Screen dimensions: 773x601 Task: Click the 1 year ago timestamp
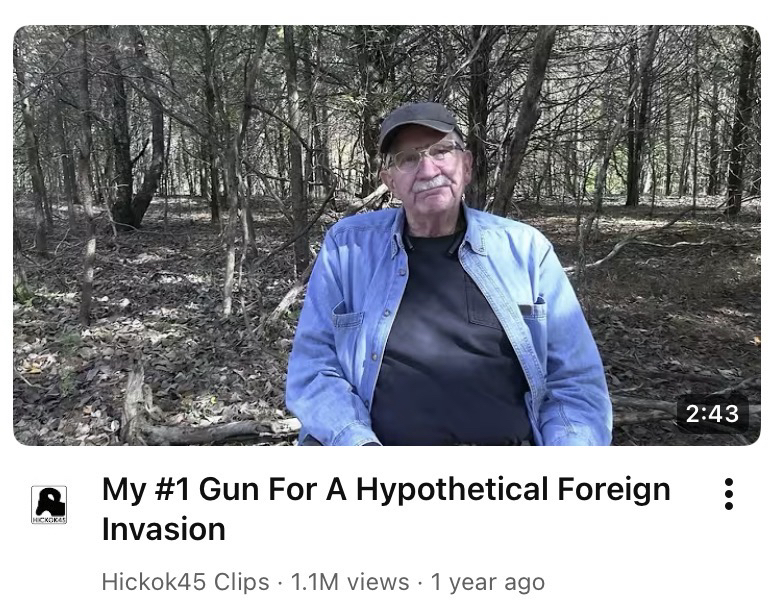tap(488, 582)
